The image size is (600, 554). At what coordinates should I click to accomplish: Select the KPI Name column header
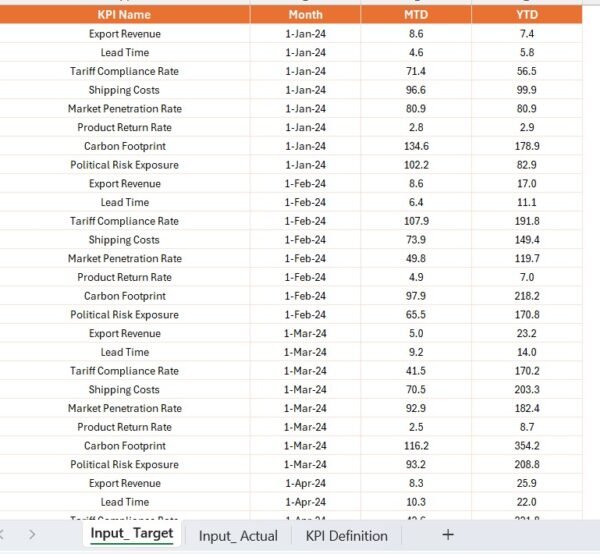coord(124,15)
